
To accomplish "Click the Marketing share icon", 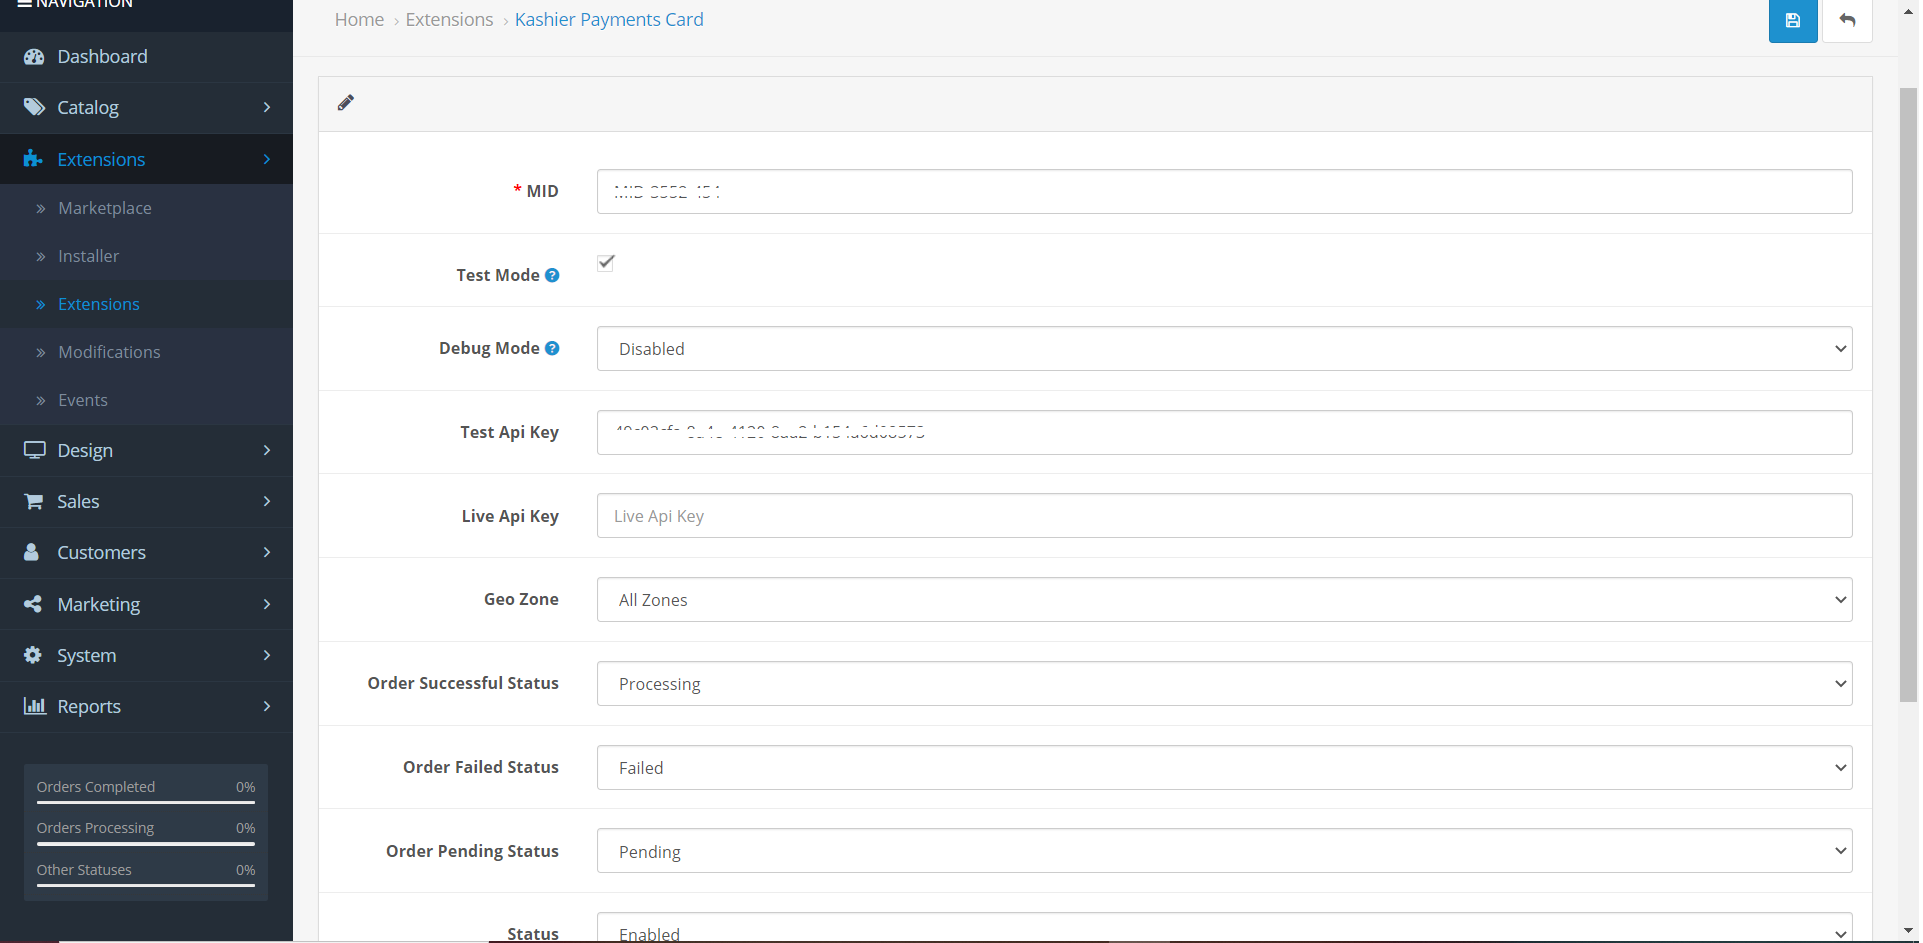I will click(x=33, y=604).
